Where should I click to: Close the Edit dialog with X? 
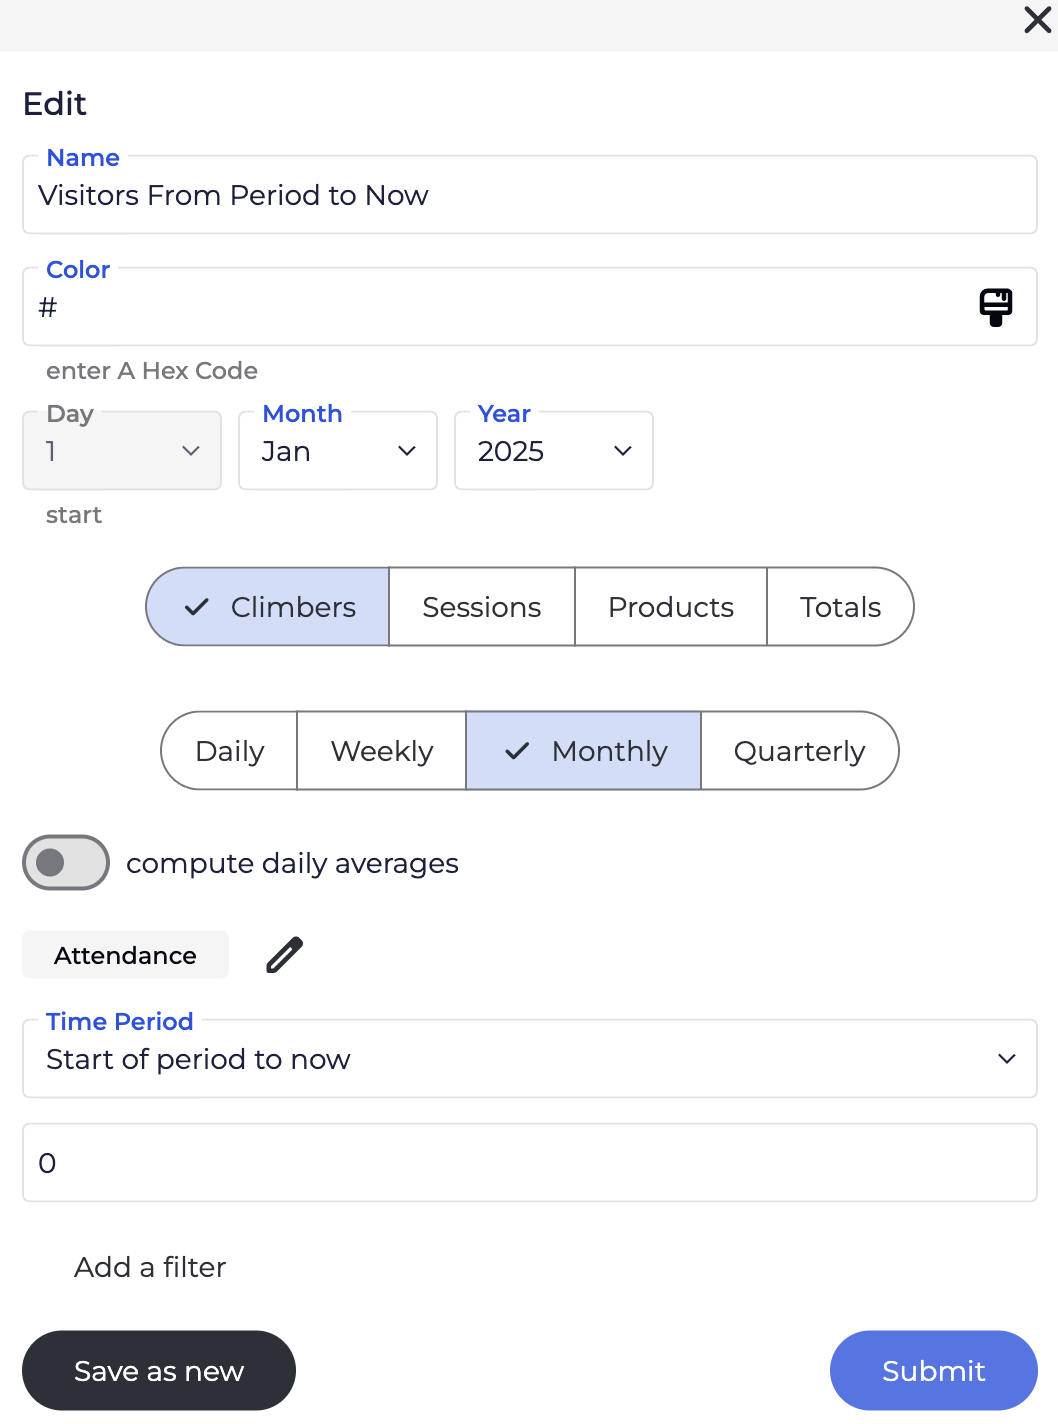(x=1037, y=20)
